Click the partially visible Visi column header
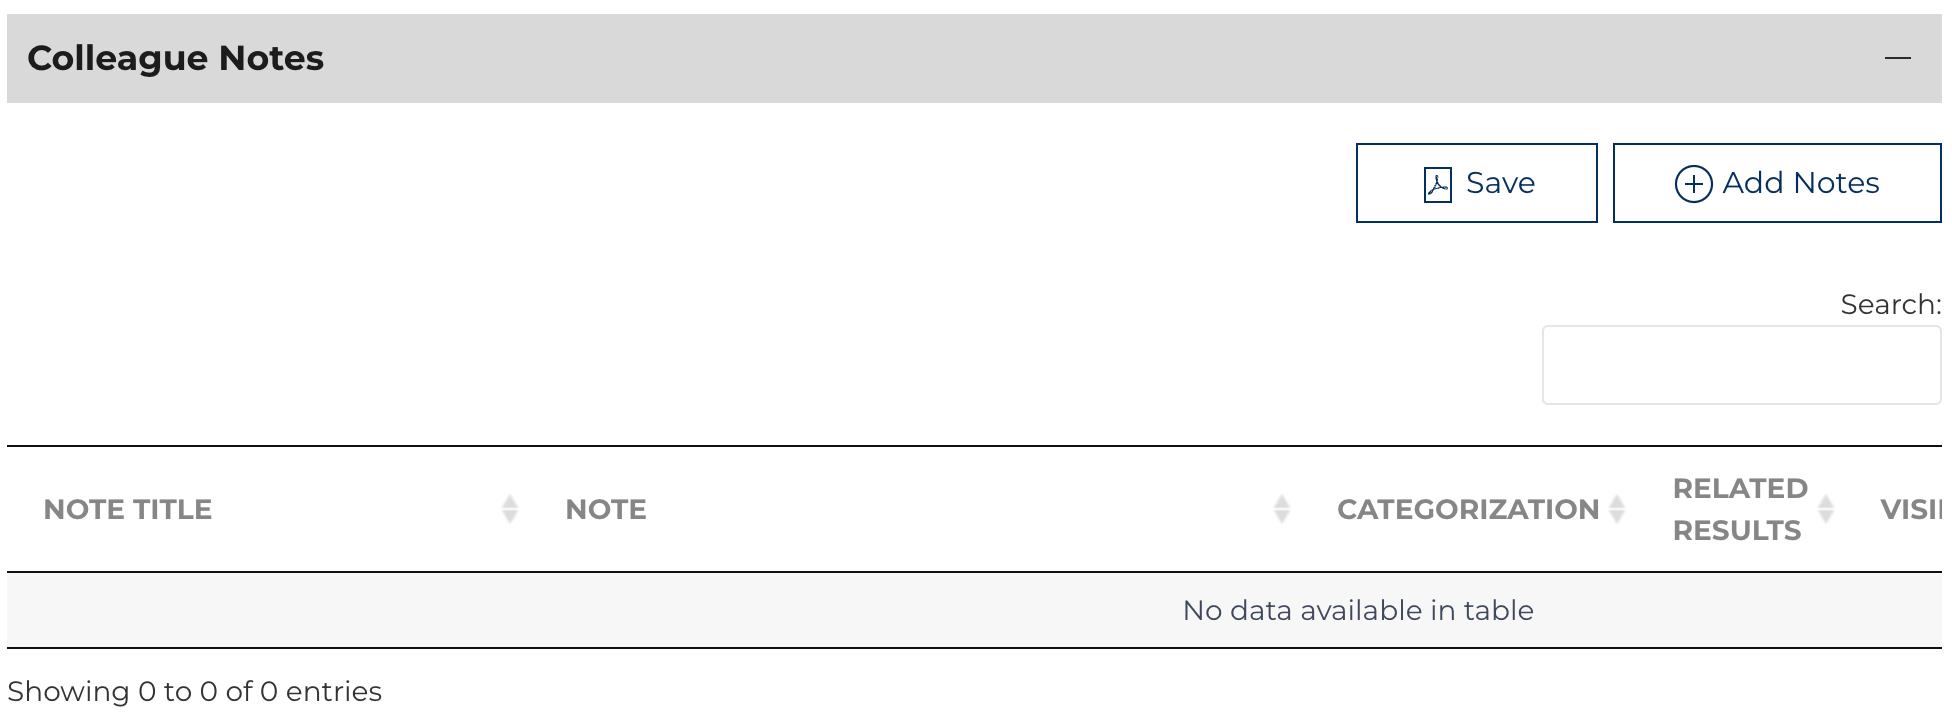 1910,509
